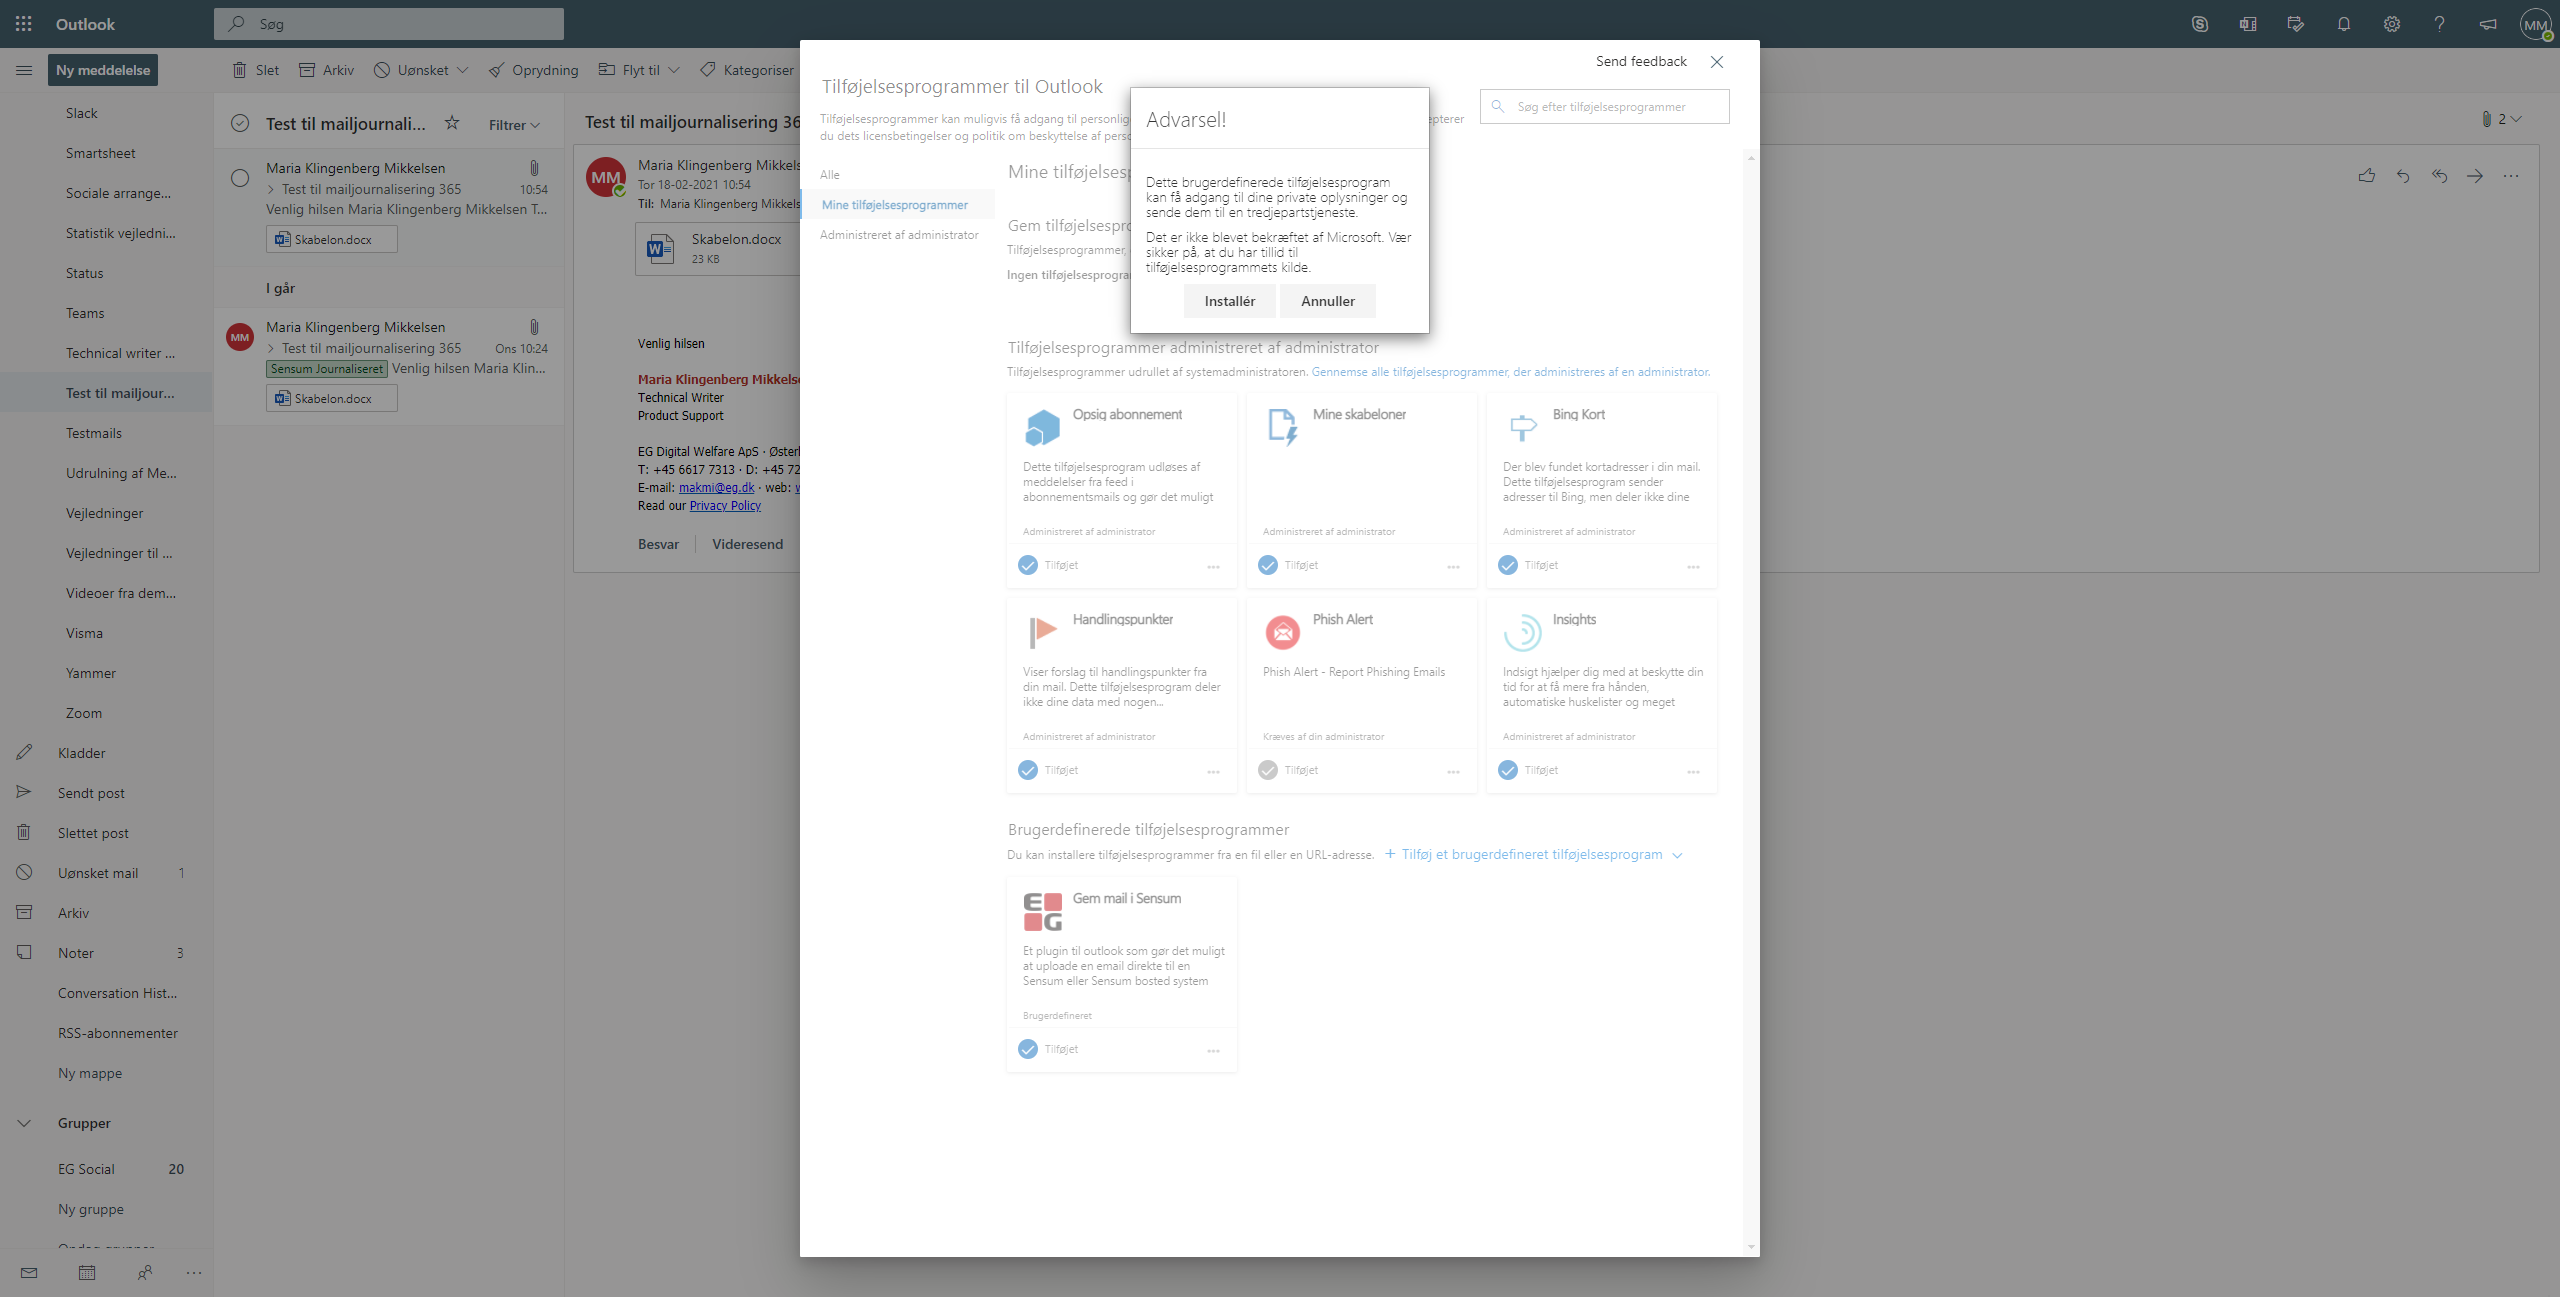Switch to the Mail module icon
This screenshot has height=1297, width=2560.
[29, 1272]
